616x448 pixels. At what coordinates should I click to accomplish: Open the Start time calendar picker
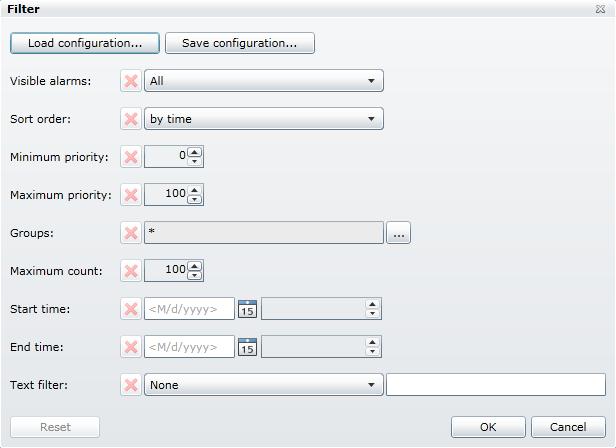(x=247, y=309)
